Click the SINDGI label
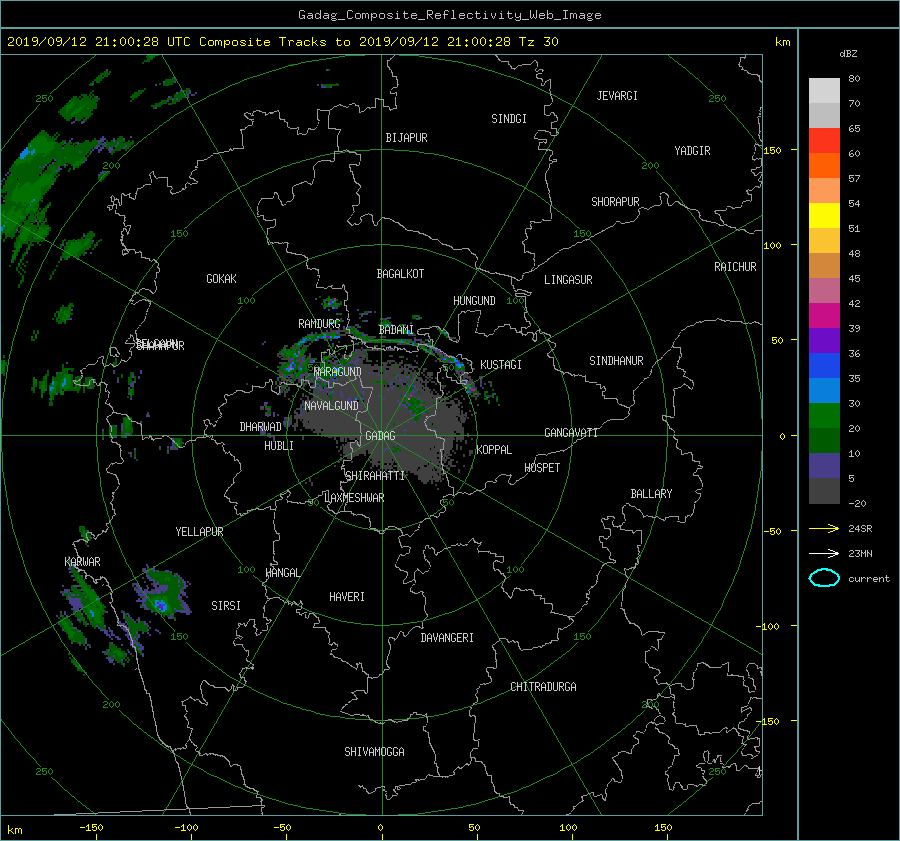Screen dimensions: 900x841 click(509, 119)
